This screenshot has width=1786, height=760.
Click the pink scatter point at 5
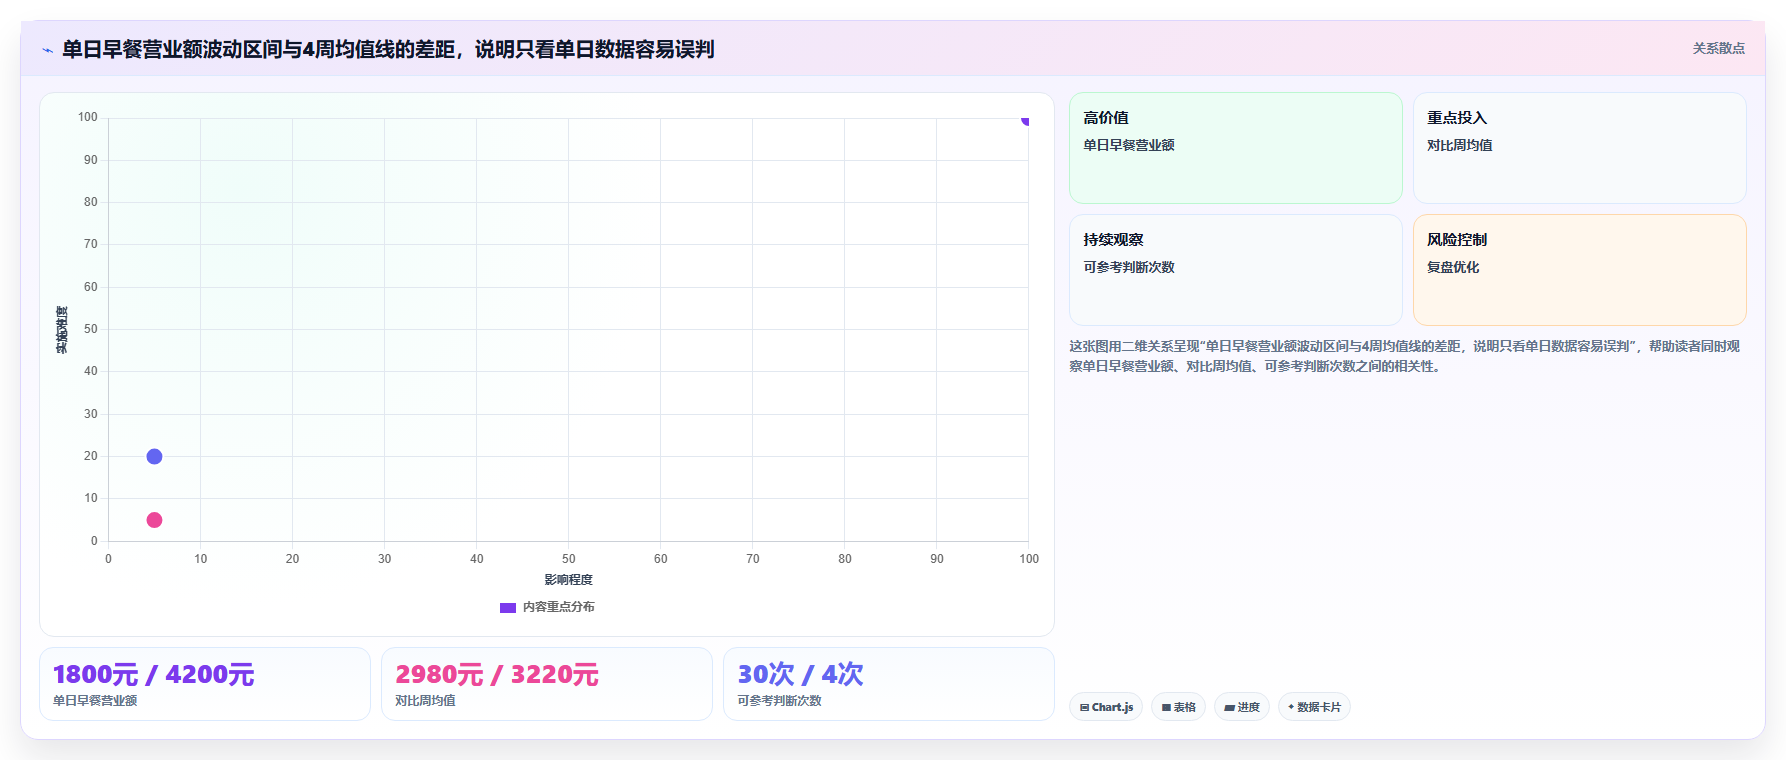point(154,520)
